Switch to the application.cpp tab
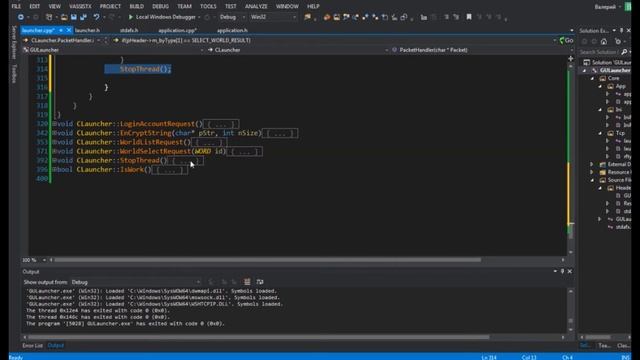Screen dimensions: 640x360 (178, 30)
